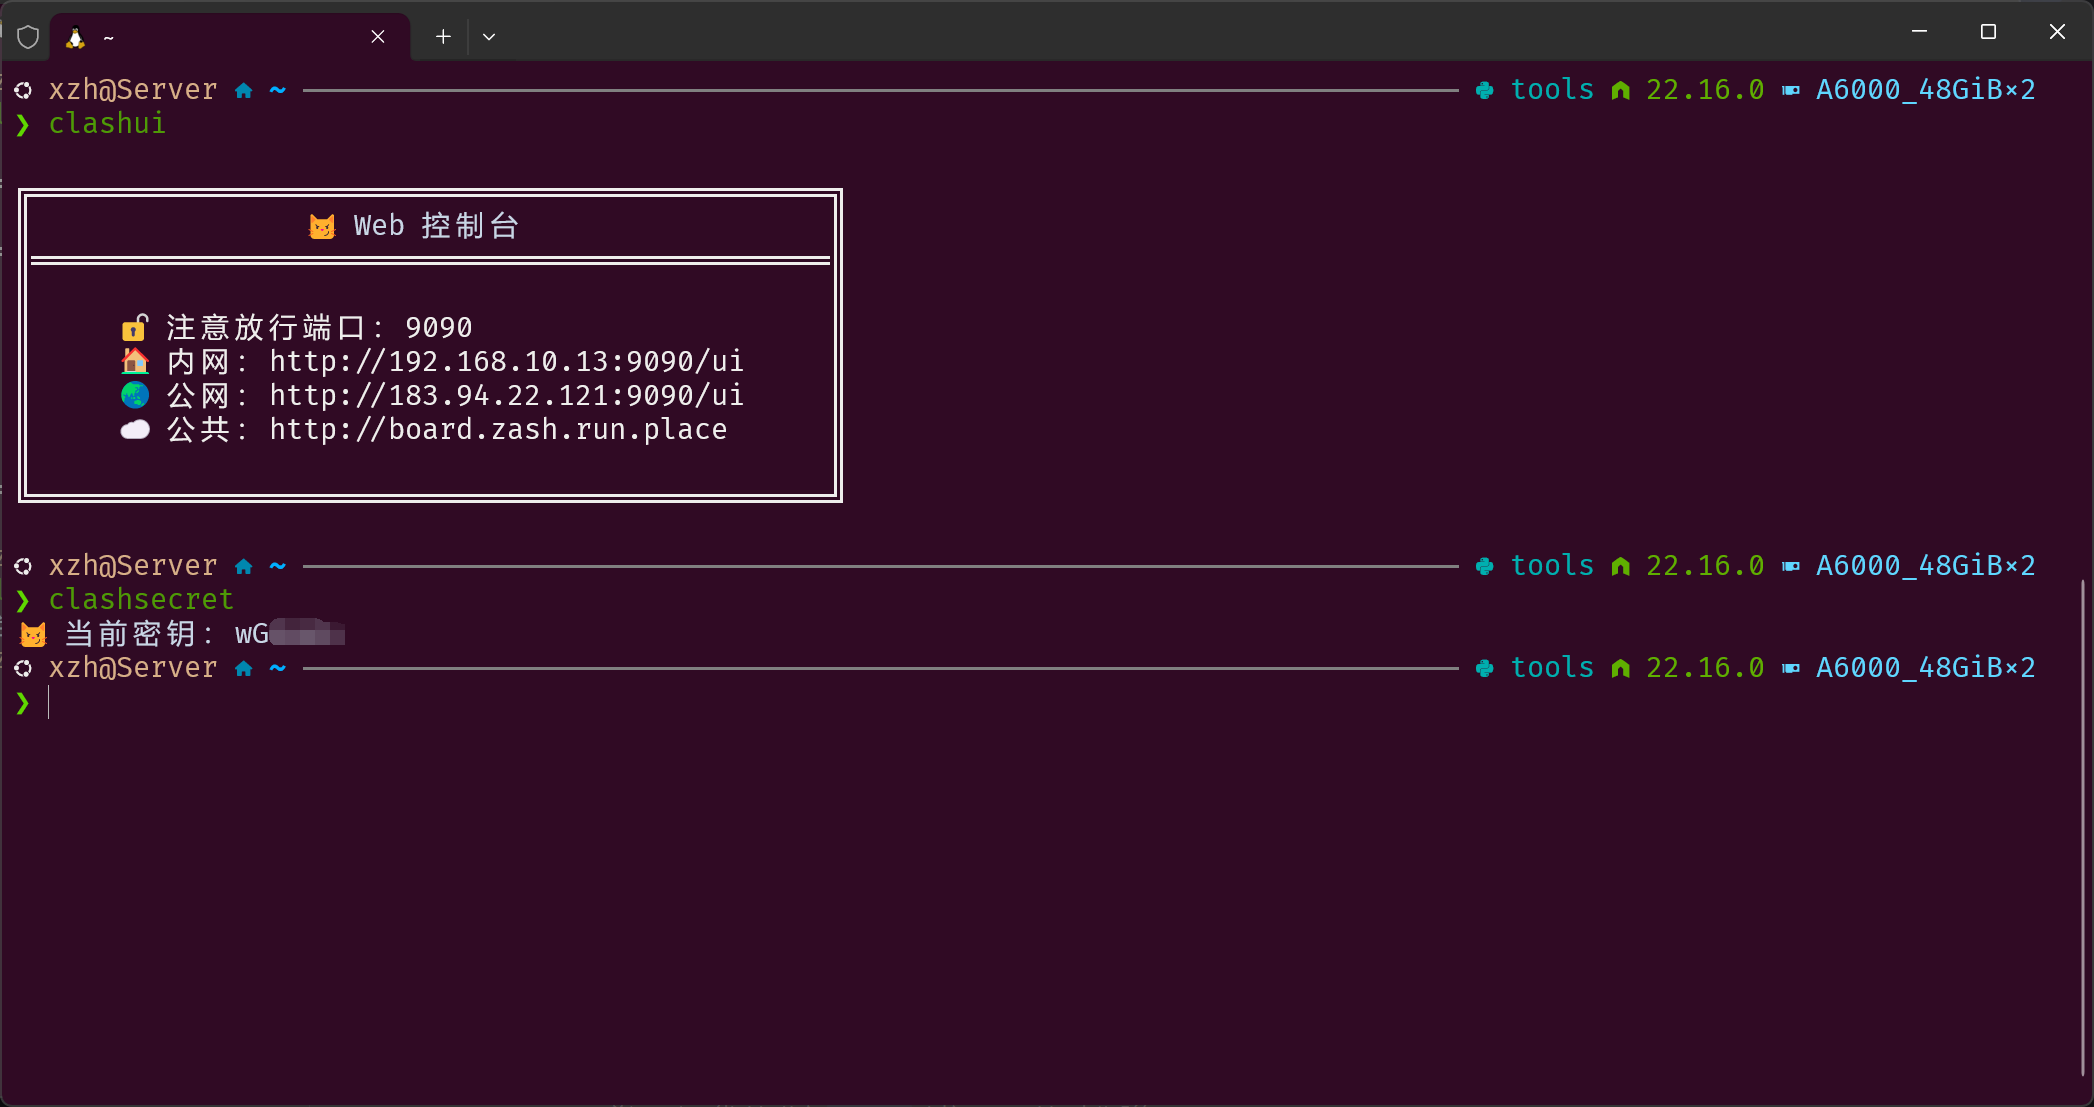The height and width of the screenshot is (1107, 2094).
Task: Click the conda icon in the last prompt
Action: click(1485, 668)
